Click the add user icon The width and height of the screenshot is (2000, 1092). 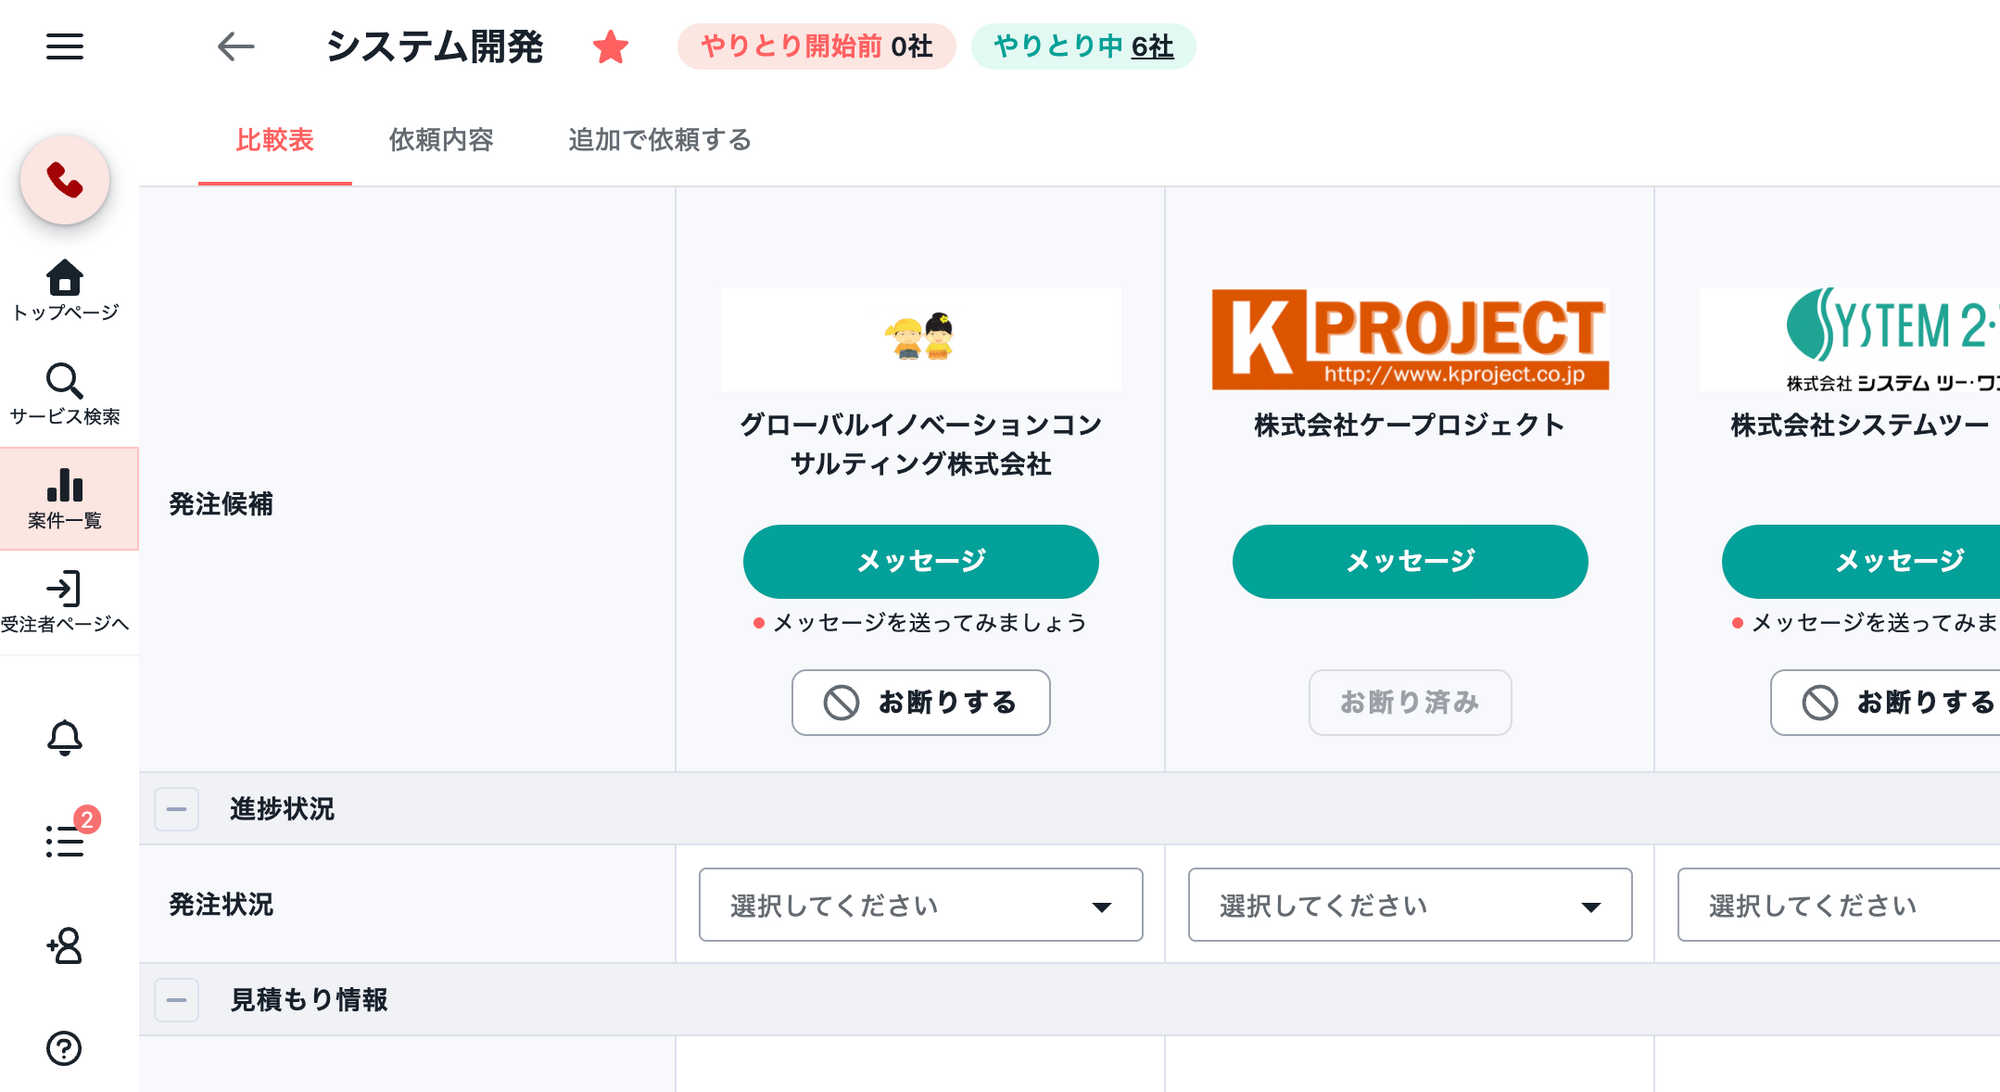coord(65,945)
